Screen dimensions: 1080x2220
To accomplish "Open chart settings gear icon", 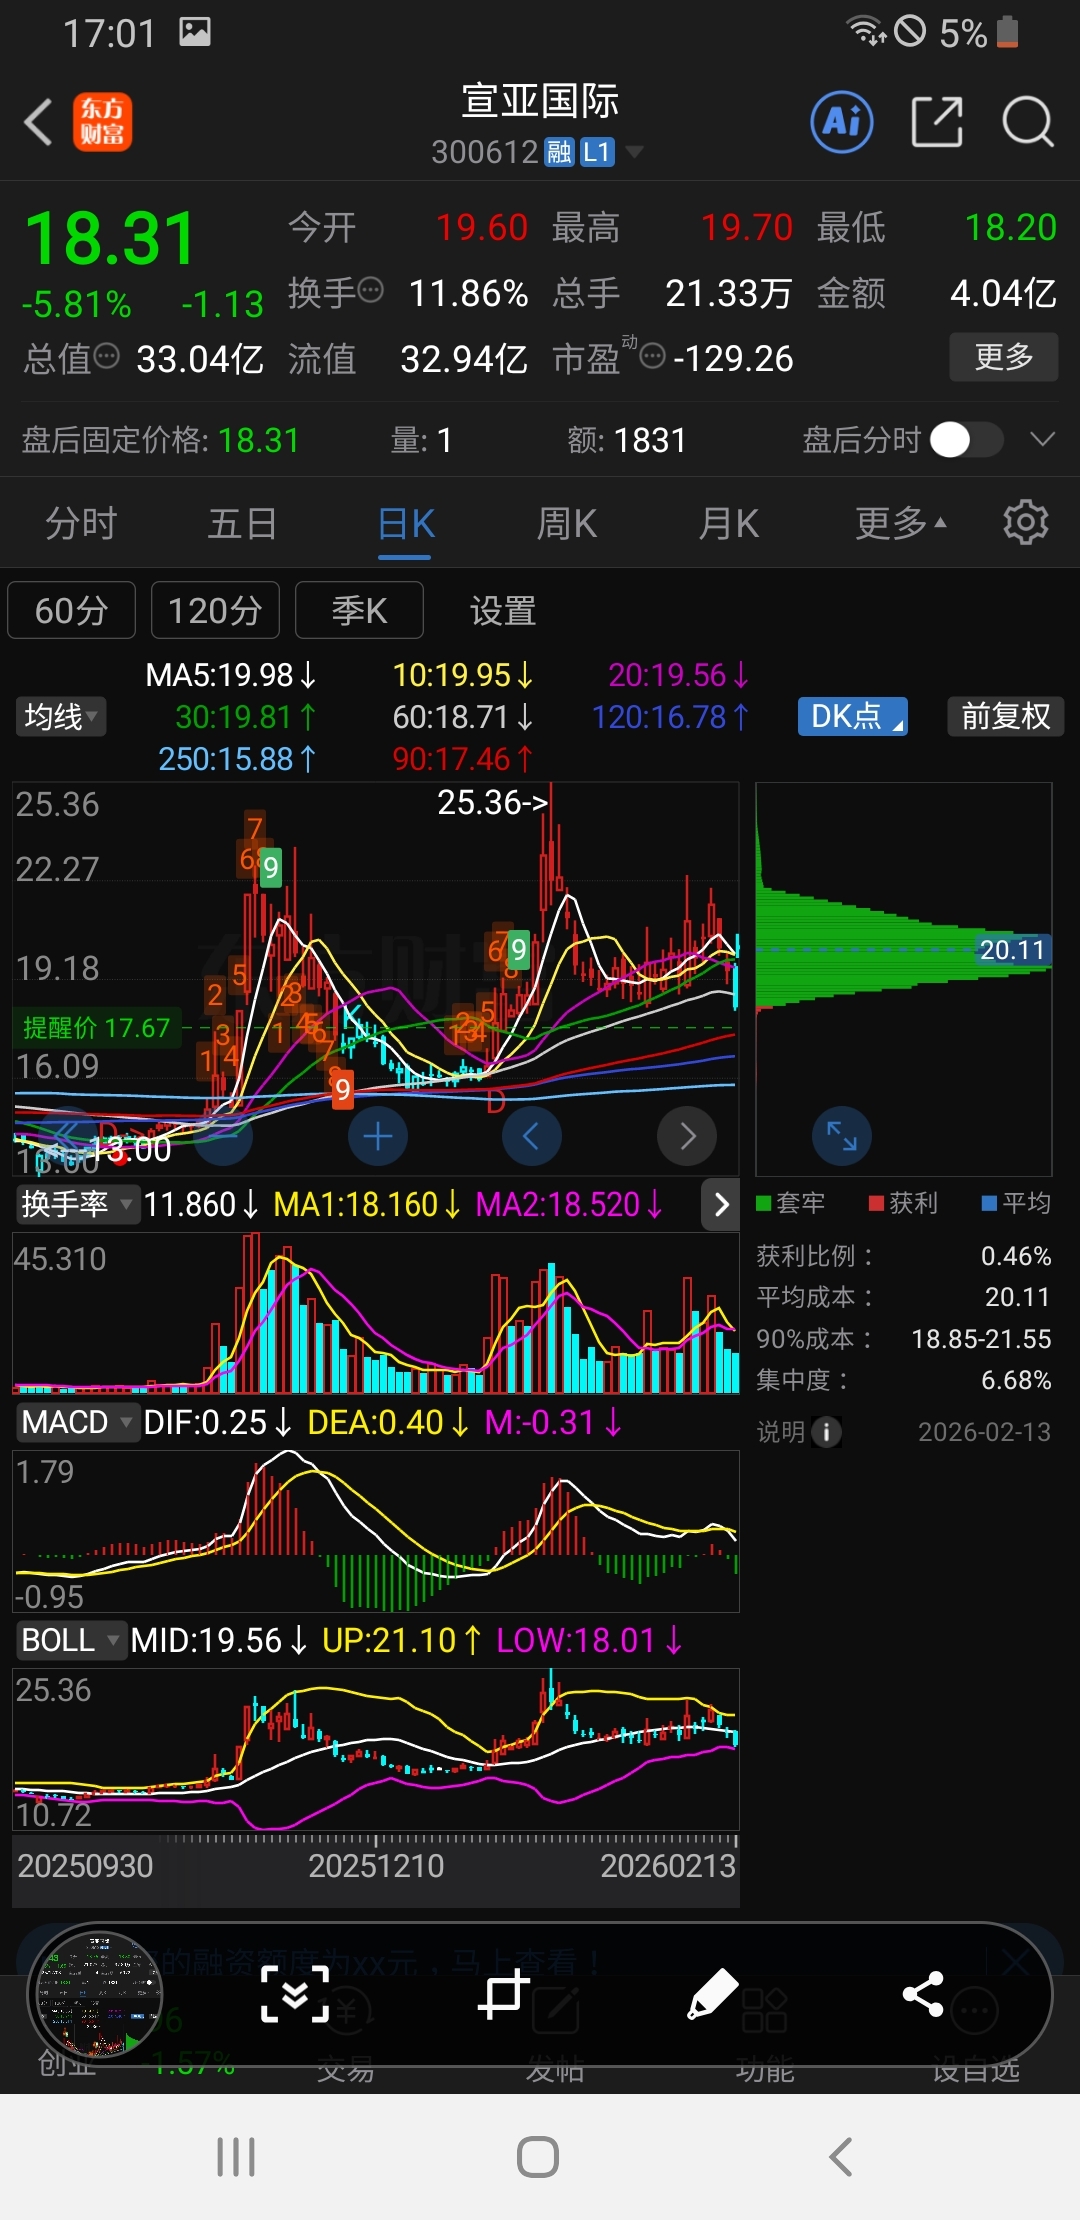I will pyautogui.click(x=1025, y=522).
